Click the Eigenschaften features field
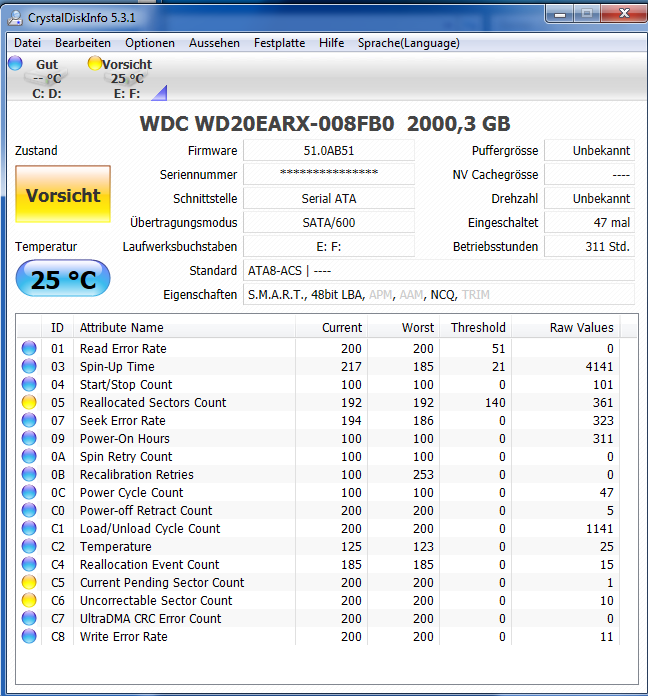This screenshot has height=696, width=648. (x=439, y=294)
